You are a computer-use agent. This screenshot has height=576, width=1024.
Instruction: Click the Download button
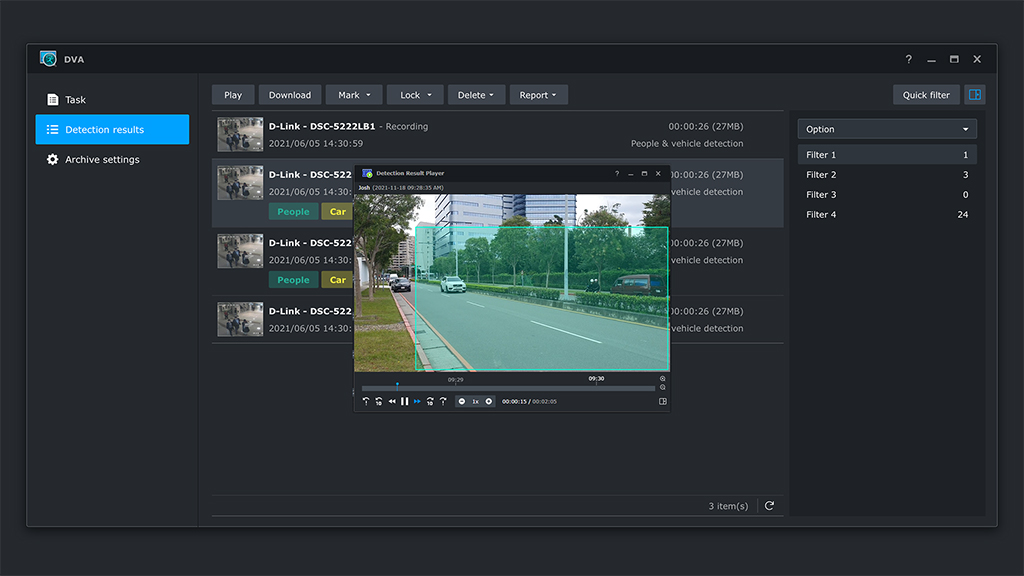pyautogui.click(x=290, y=95)
